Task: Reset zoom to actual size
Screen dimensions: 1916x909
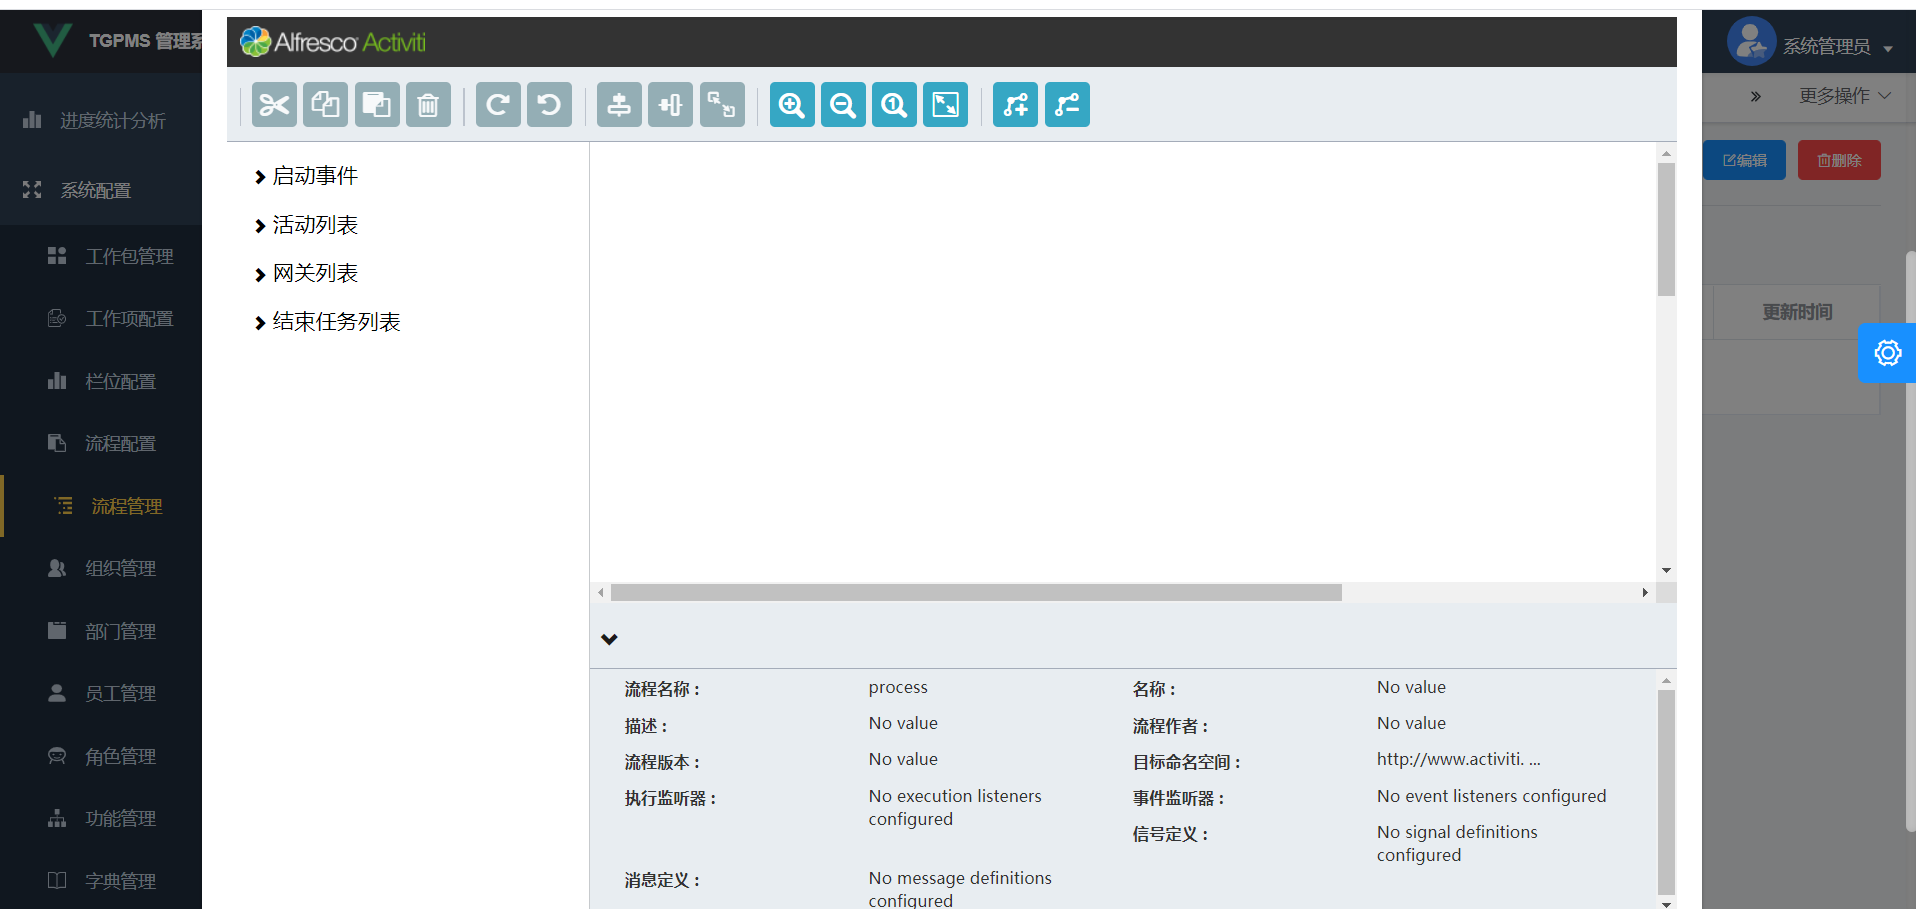Action: 893,104
